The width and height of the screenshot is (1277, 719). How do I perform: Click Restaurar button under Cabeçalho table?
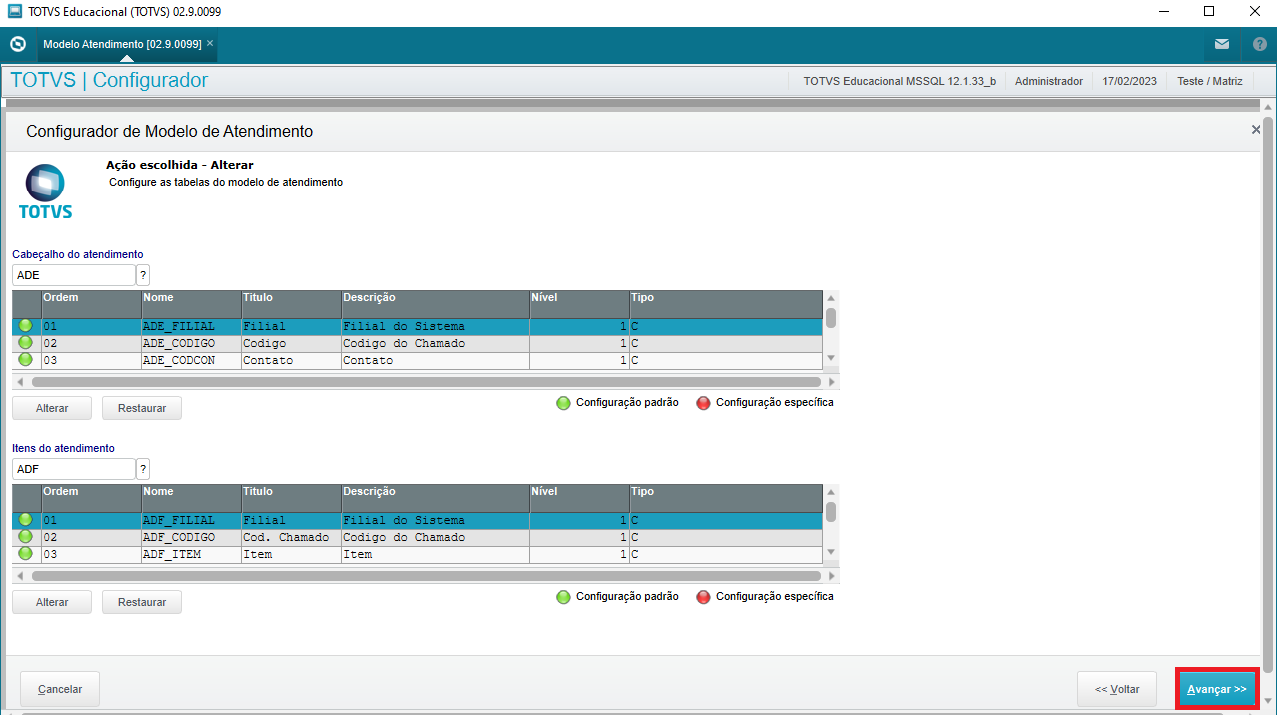coord(141,408)
